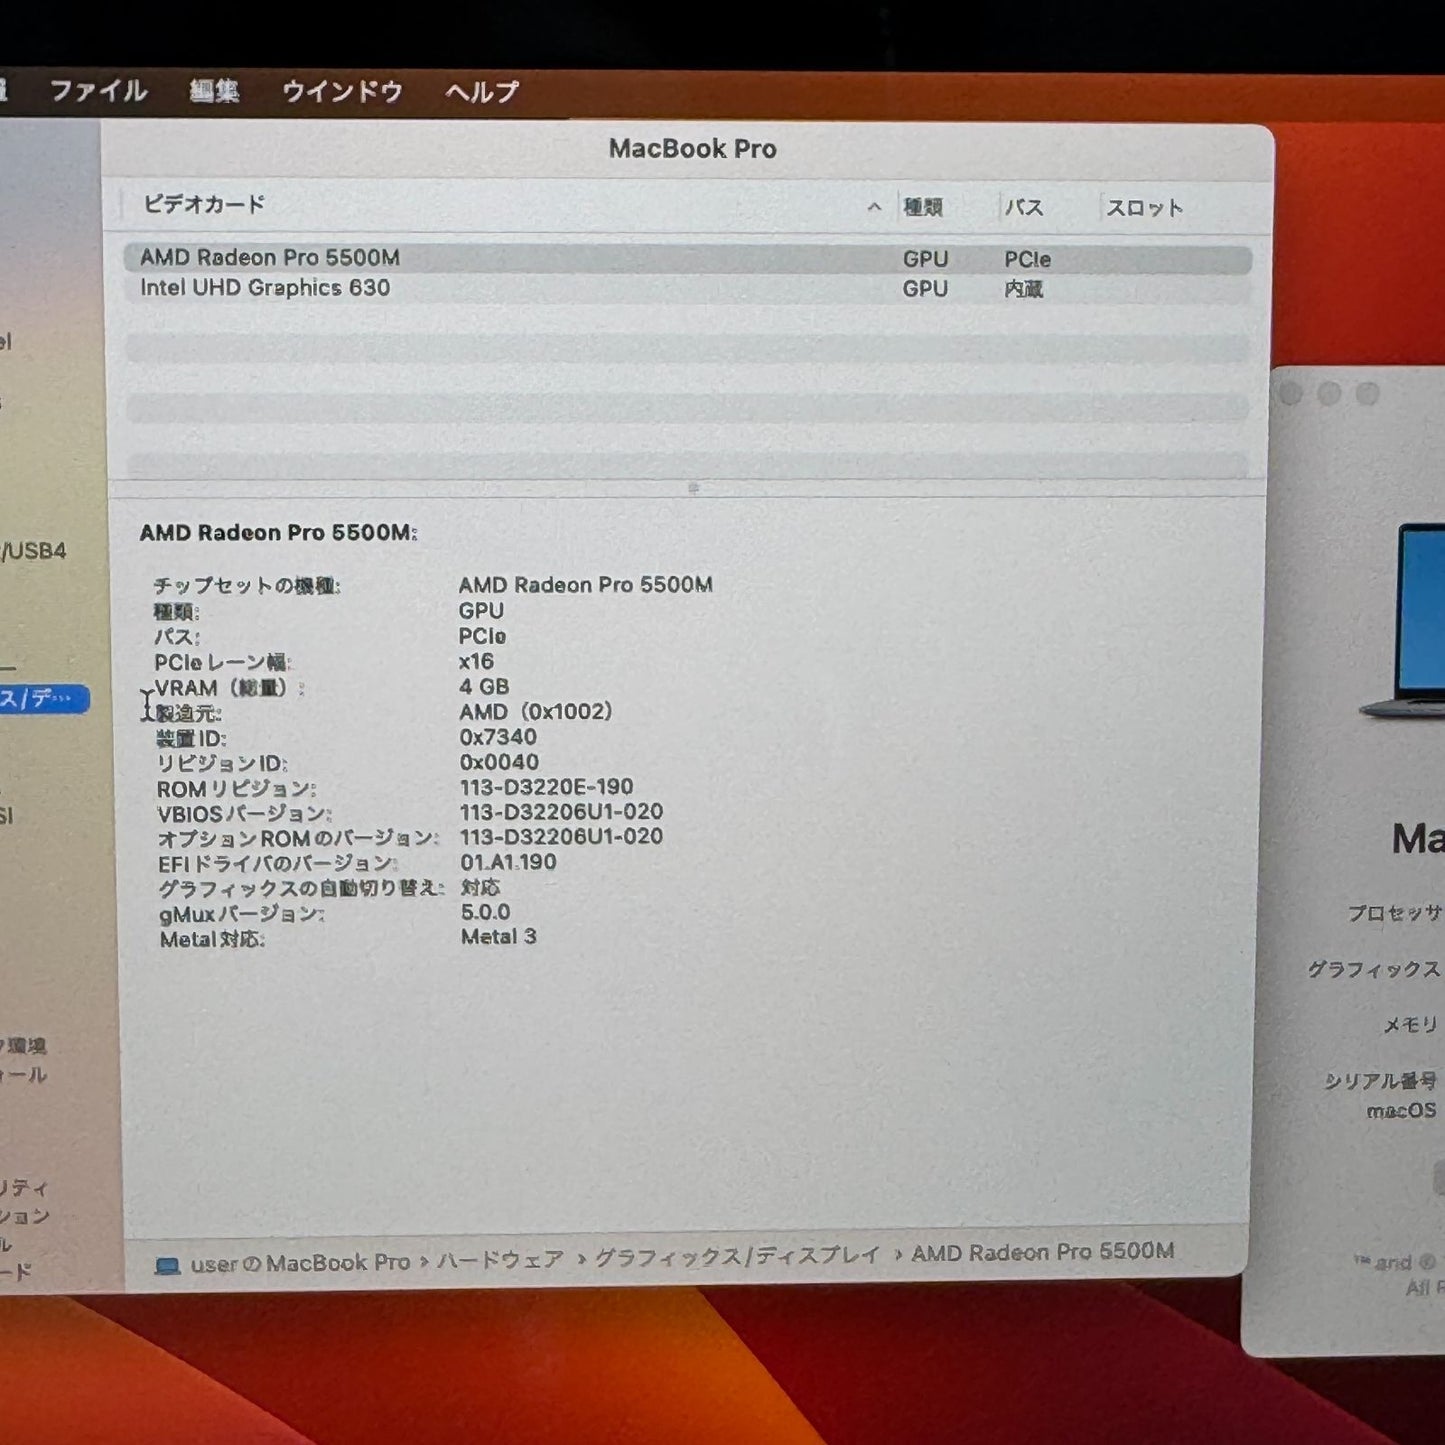Click the 0x7340 device ID value
The height and width of the screenshot is (1445, 1445).
[x=498, y=737]
